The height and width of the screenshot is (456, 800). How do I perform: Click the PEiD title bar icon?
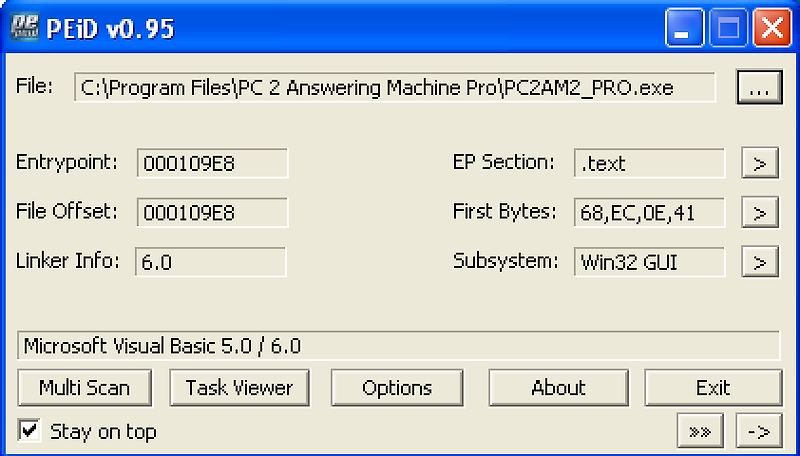(24, 28)
